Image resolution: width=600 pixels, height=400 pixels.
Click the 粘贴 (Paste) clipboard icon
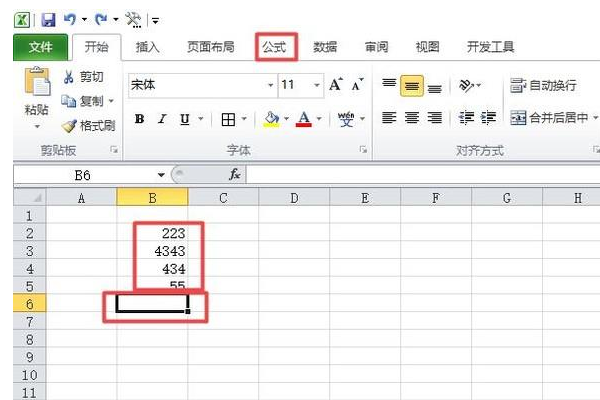[x=37, y=82]
